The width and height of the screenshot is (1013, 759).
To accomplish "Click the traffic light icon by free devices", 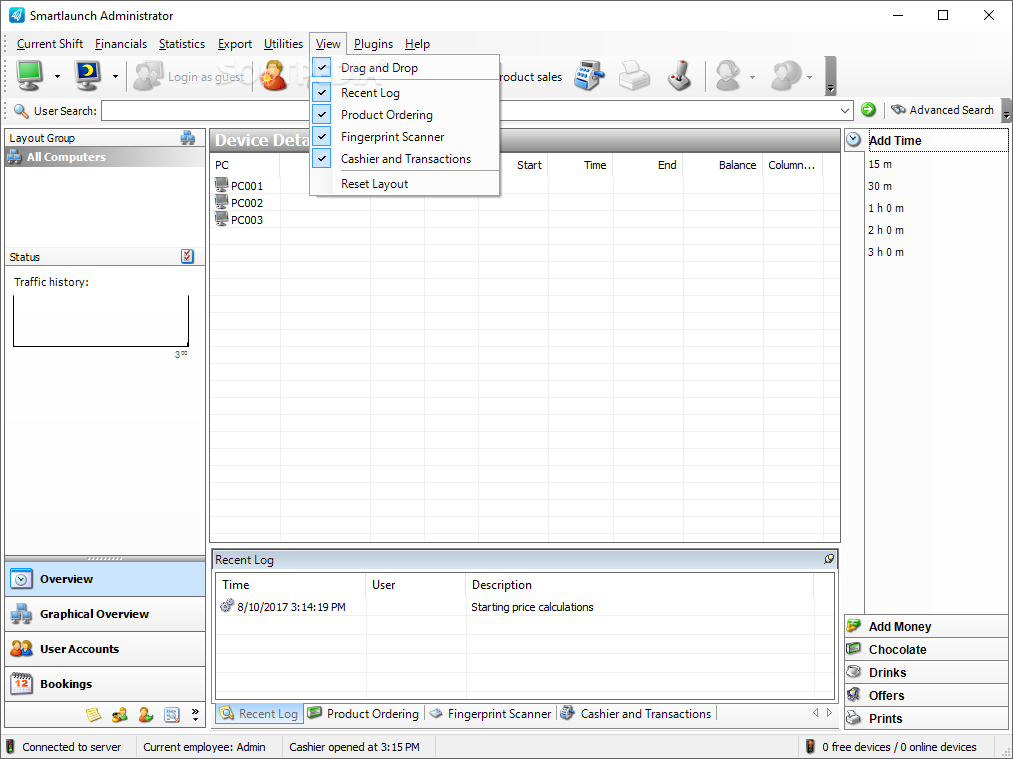I will click(810, 746).
